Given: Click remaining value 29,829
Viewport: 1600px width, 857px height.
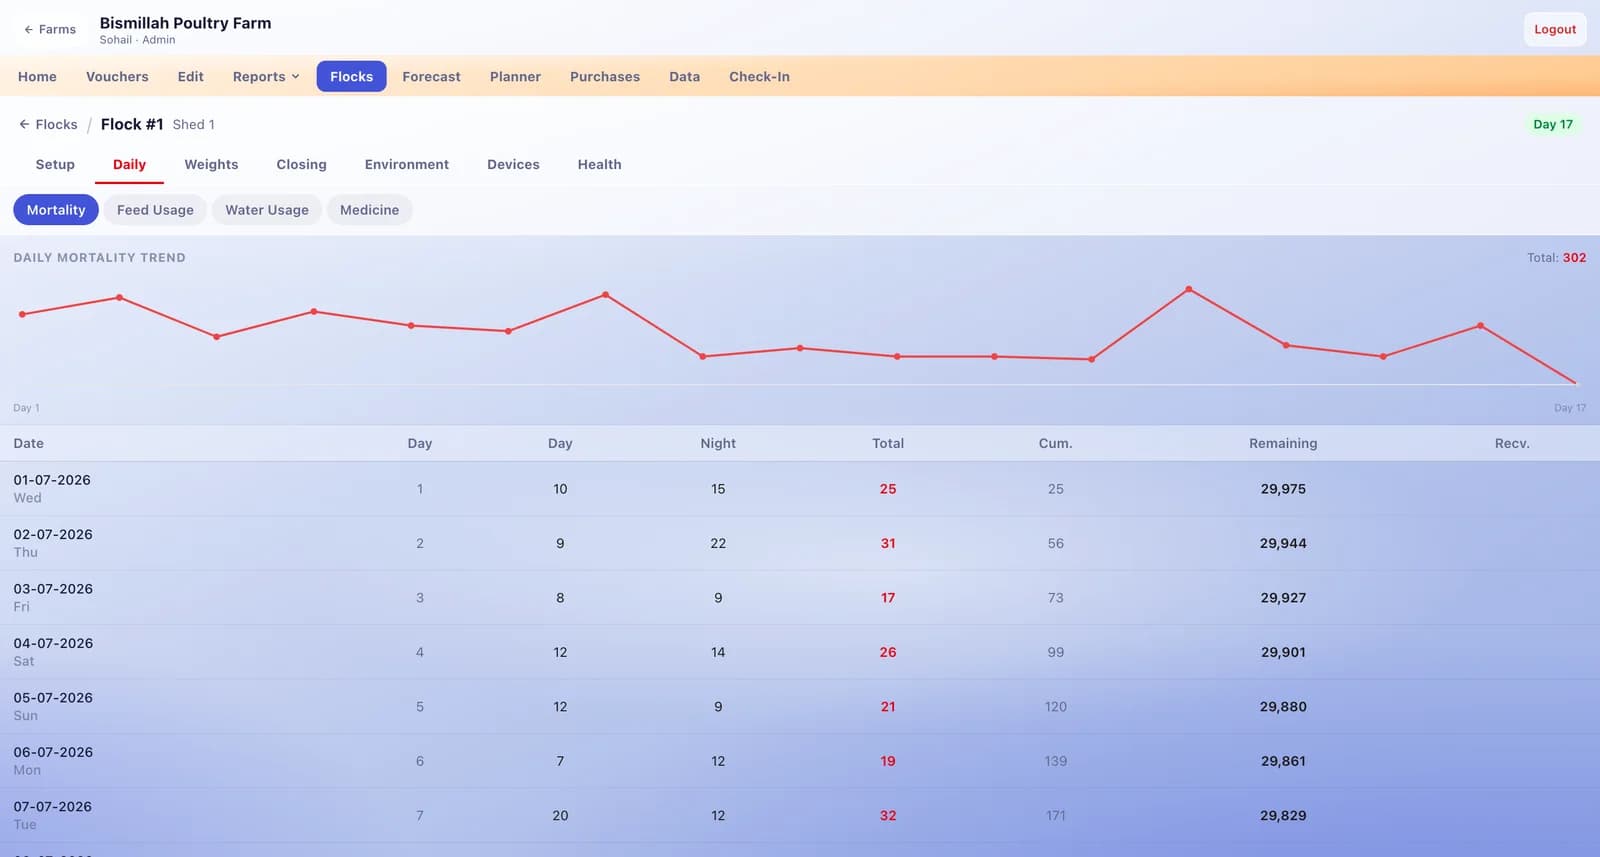Looking at the screenshot, I should (1283, 816).
